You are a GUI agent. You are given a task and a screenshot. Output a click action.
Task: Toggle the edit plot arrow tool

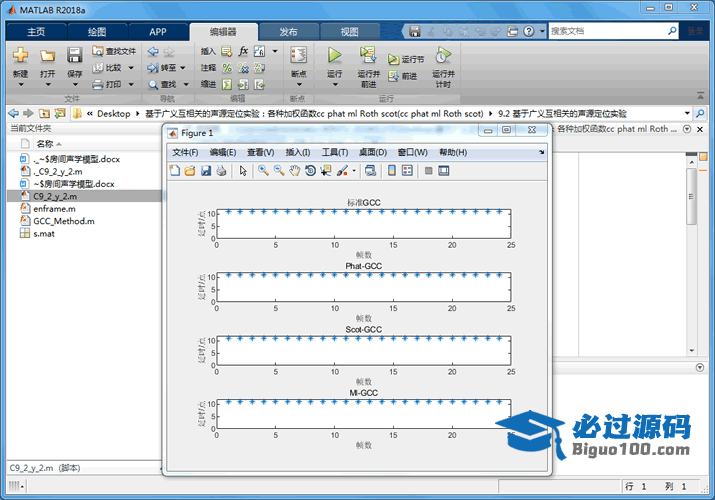pos(243,171)
